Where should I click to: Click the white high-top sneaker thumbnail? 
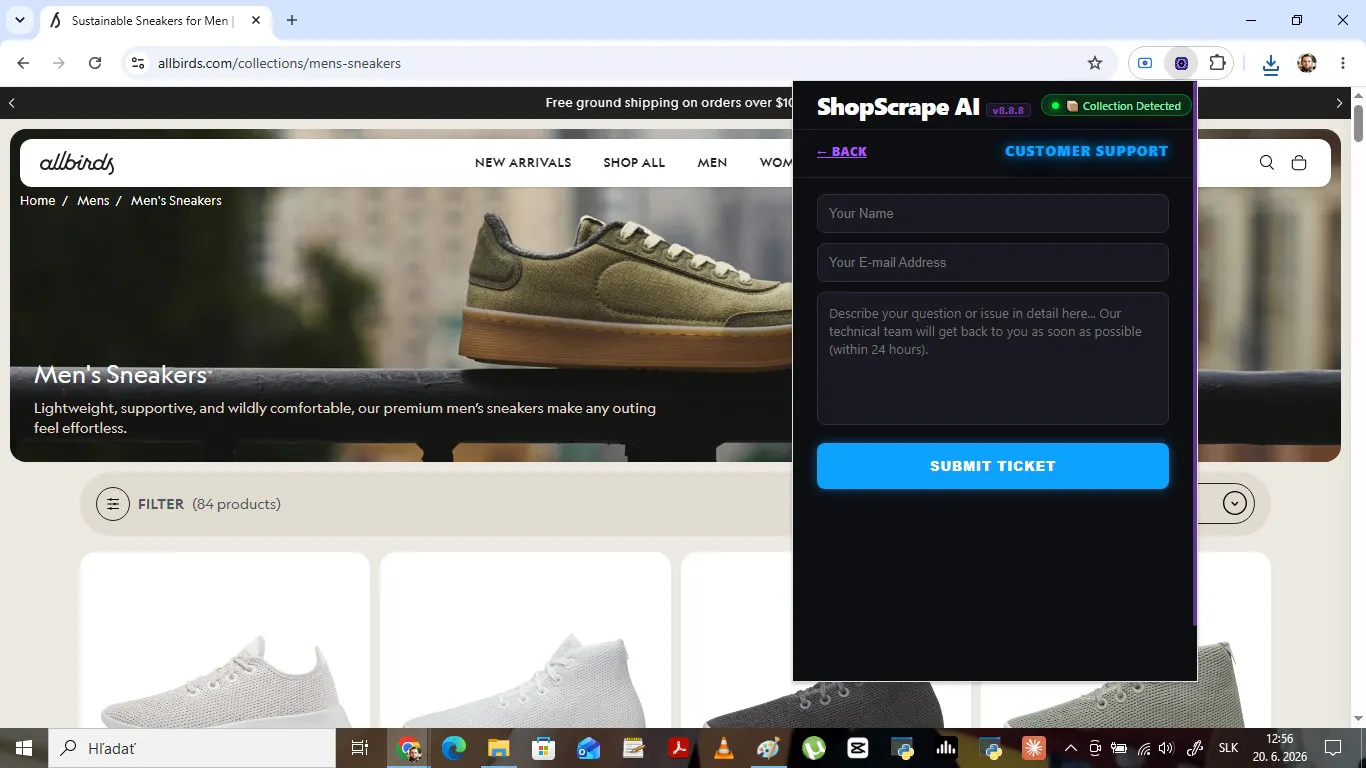tap(525, 640)
